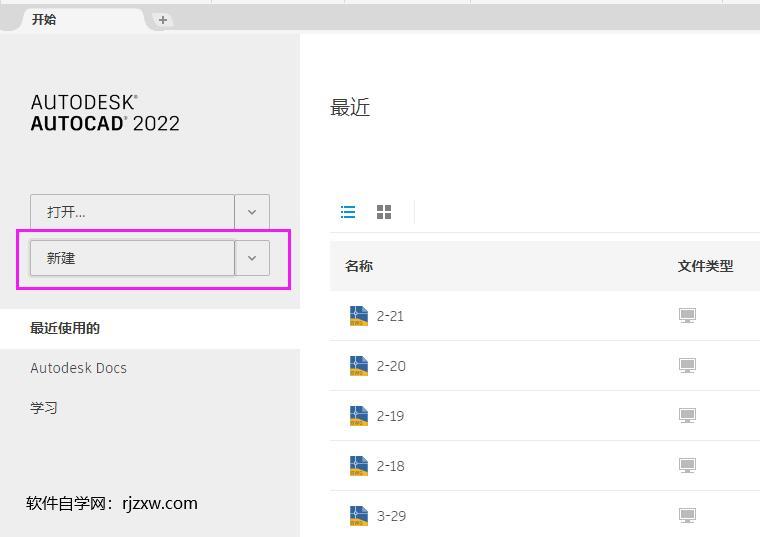760x537 pixels.
Task: Select 最近使用的 in the sidebar
Action: pyautogui.click(x=150, y=329)
